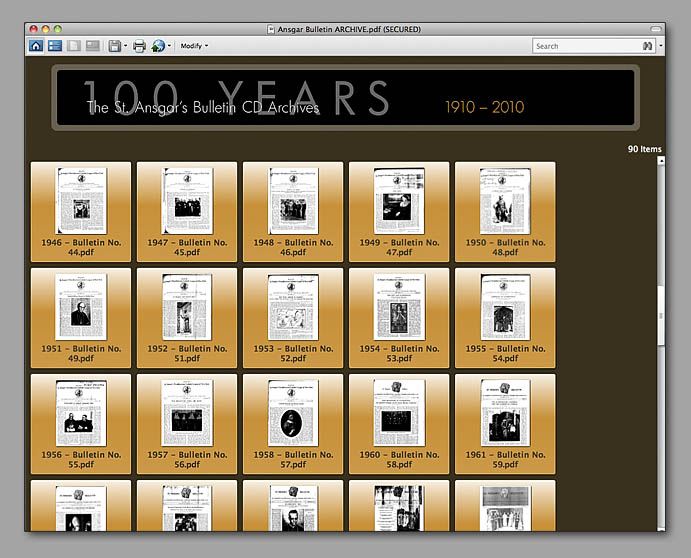691x558 pixels.
Task: Click the greyed split layout icon
Action: [x=93, y=45]
